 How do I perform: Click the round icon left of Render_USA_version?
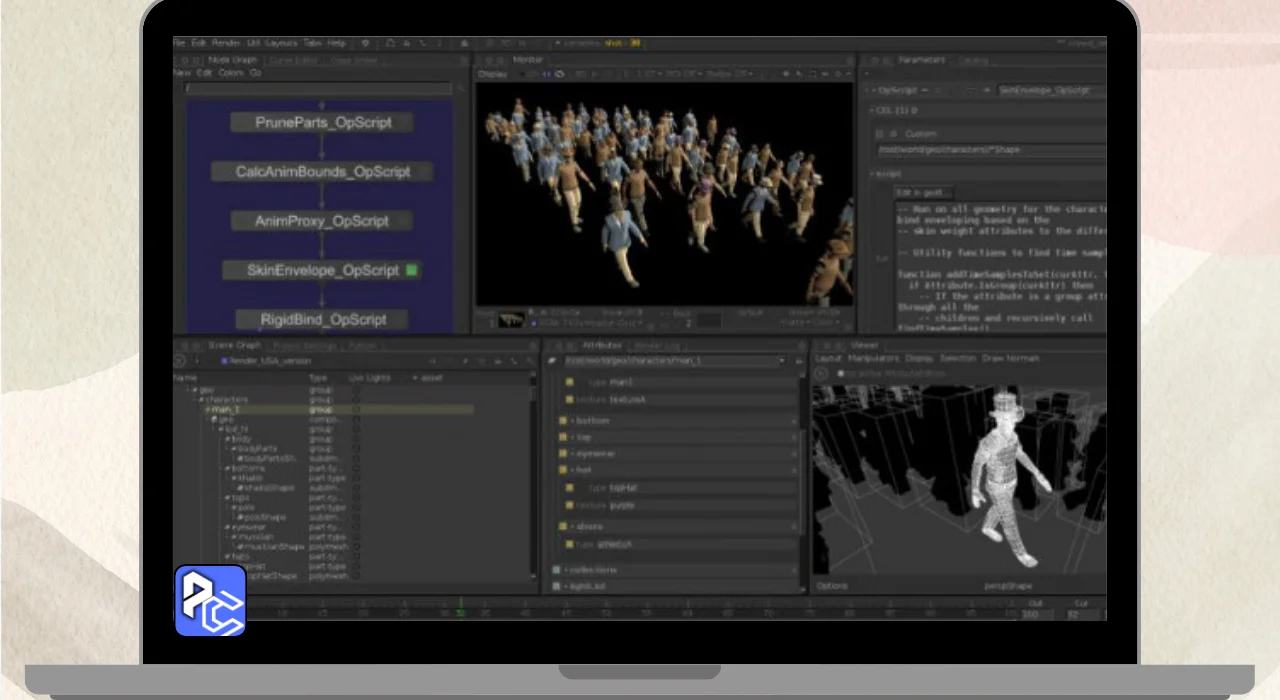(x=180, y=361)
